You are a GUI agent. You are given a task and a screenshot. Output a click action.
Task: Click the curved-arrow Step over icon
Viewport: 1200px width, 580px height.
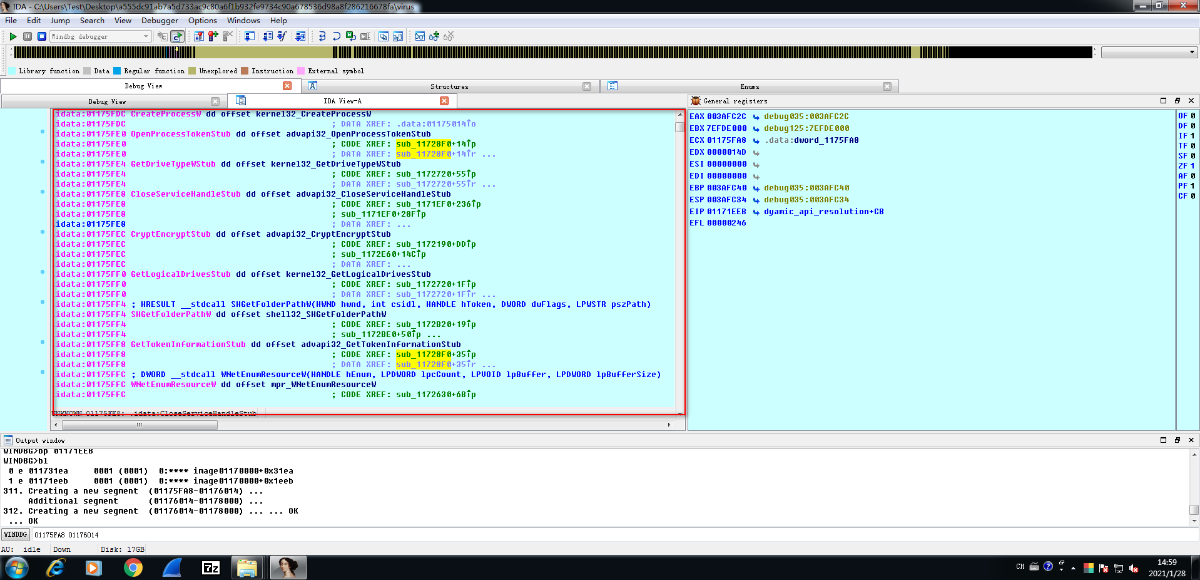tap(336, 36)
